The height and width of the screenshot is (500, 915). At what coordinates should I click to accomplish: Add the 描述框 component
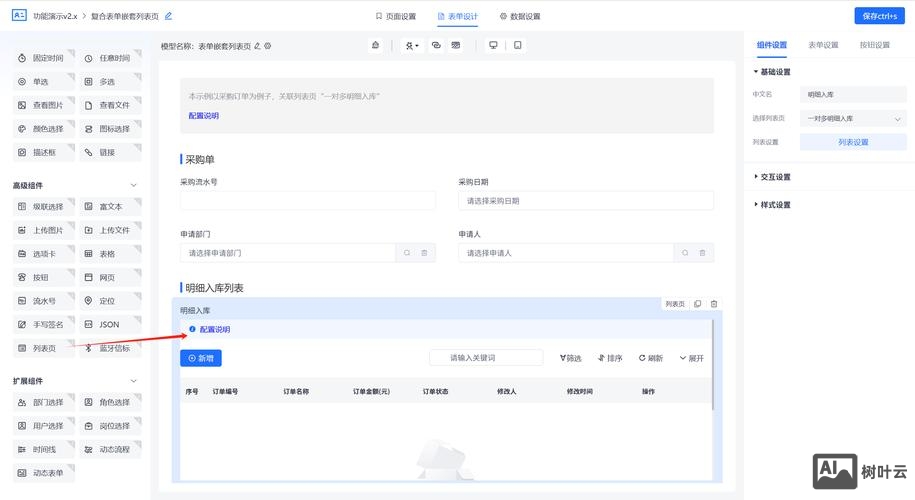(44, 152)
